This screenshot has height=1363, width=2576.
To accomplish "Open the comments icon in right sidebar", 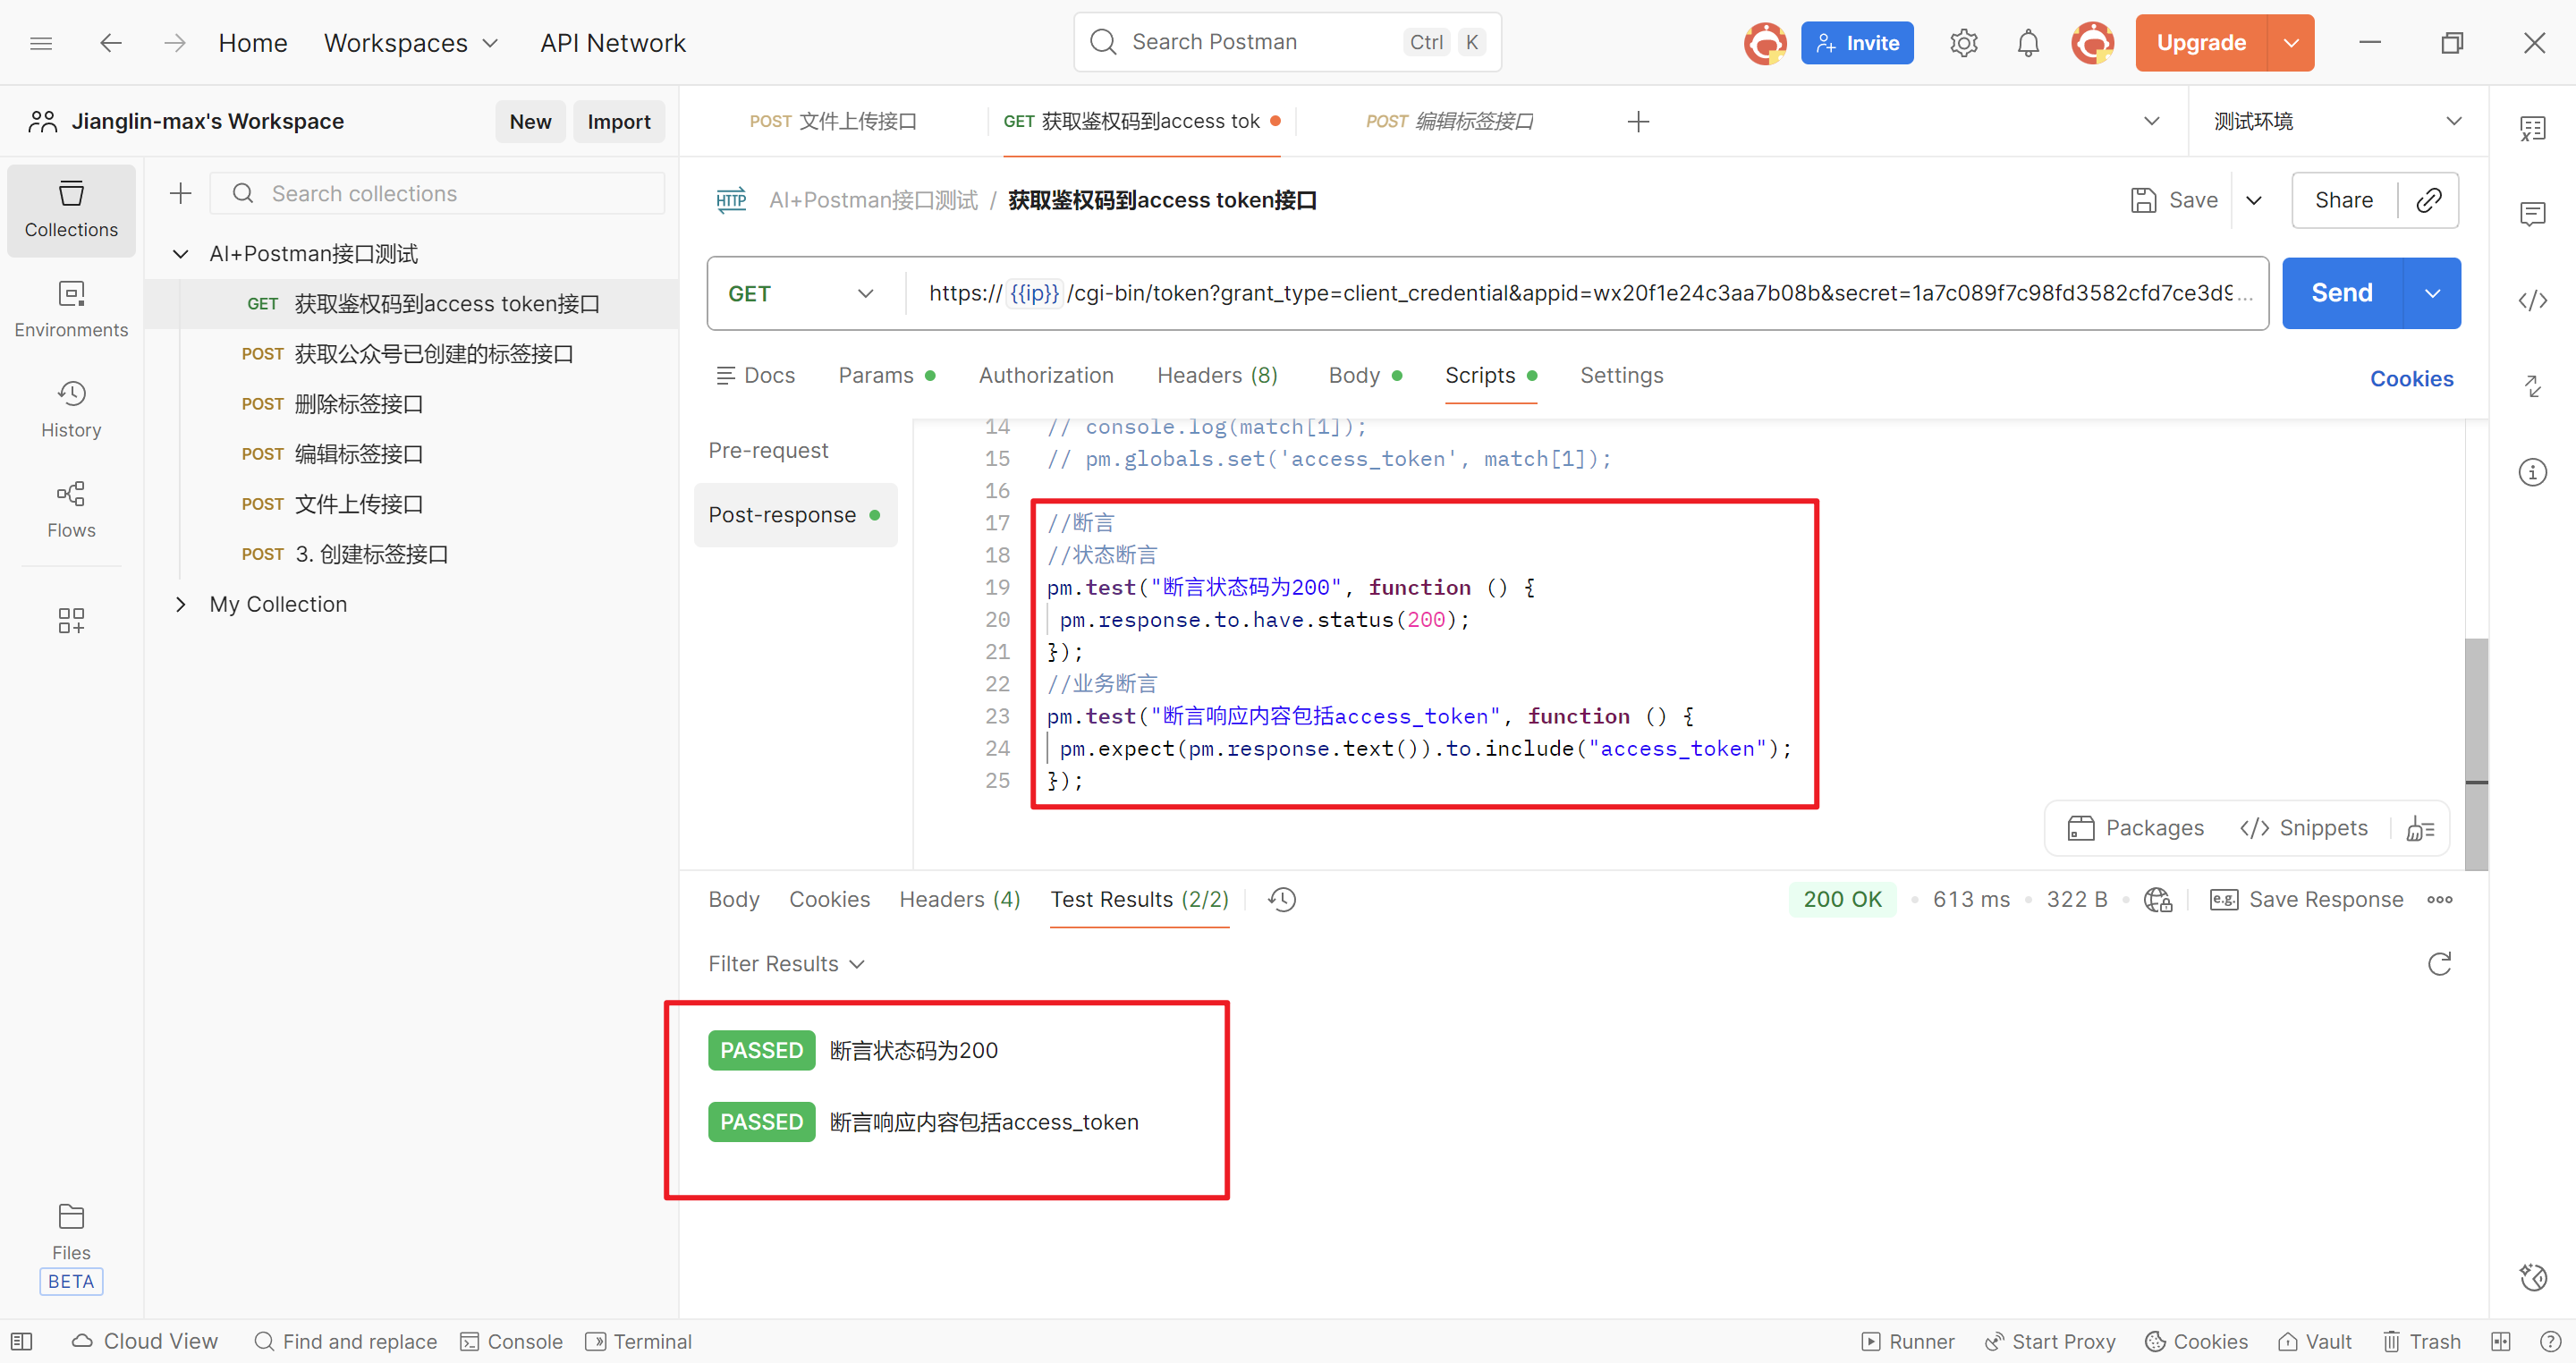I will (2532, 213).
